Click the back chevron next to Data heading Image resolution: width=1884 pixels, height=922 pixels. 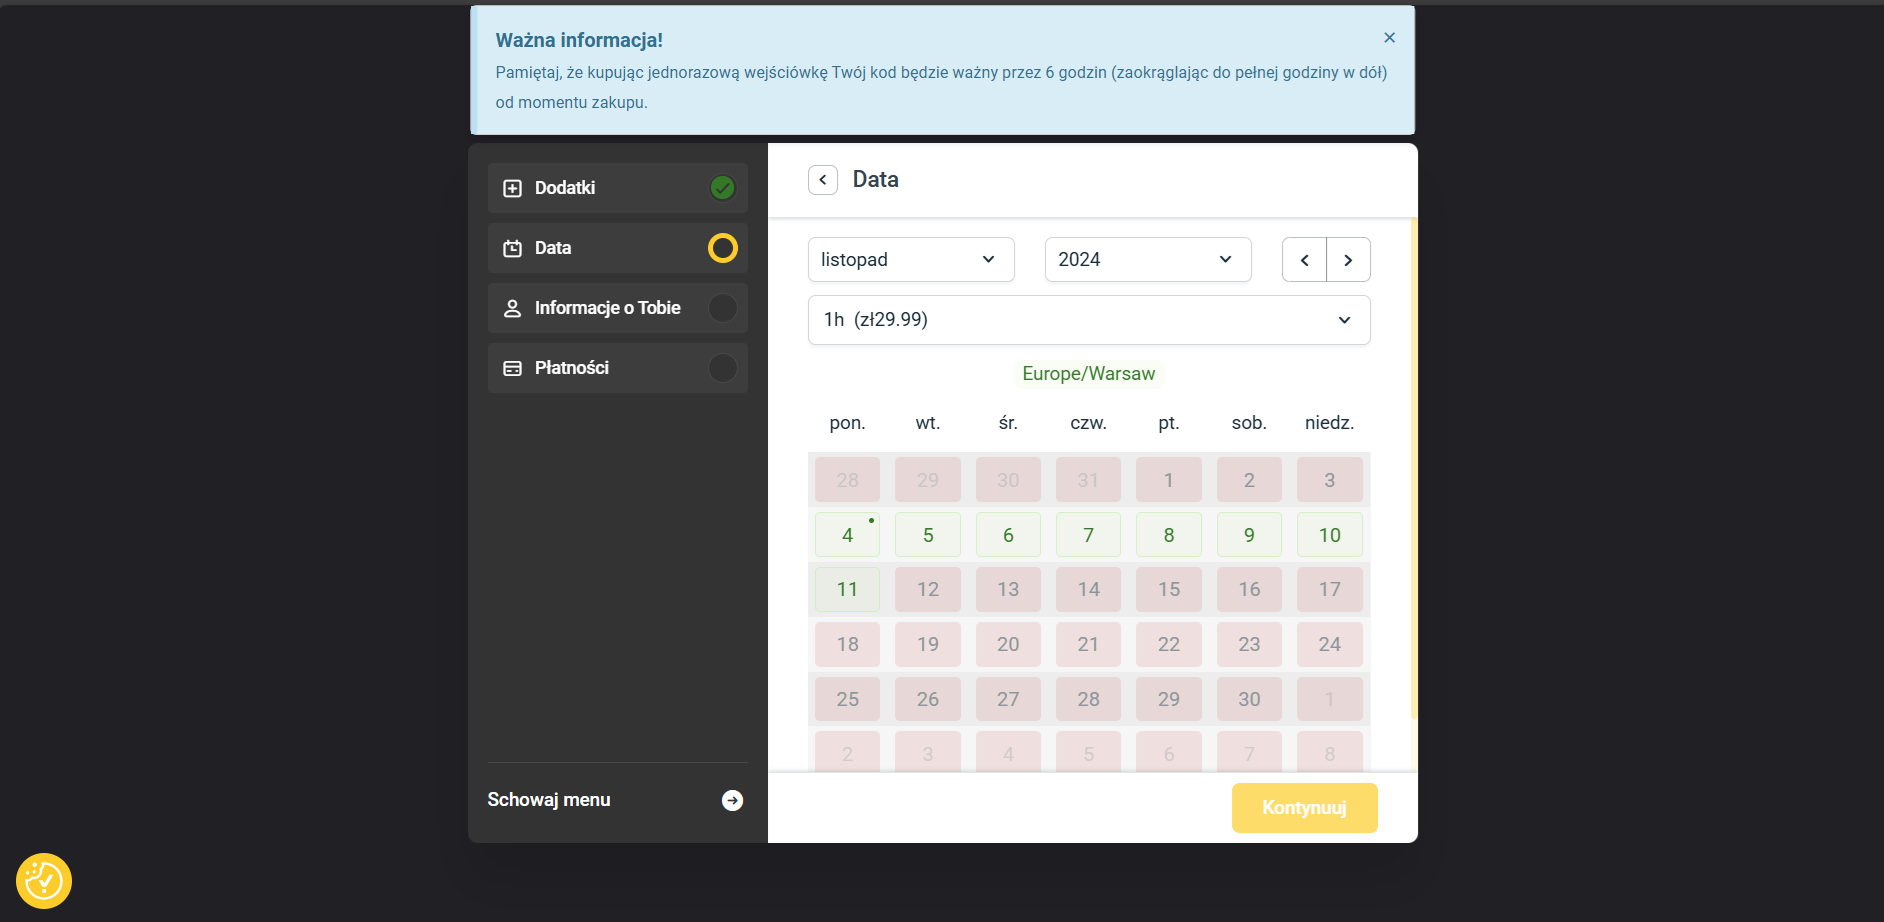[823, 180]
